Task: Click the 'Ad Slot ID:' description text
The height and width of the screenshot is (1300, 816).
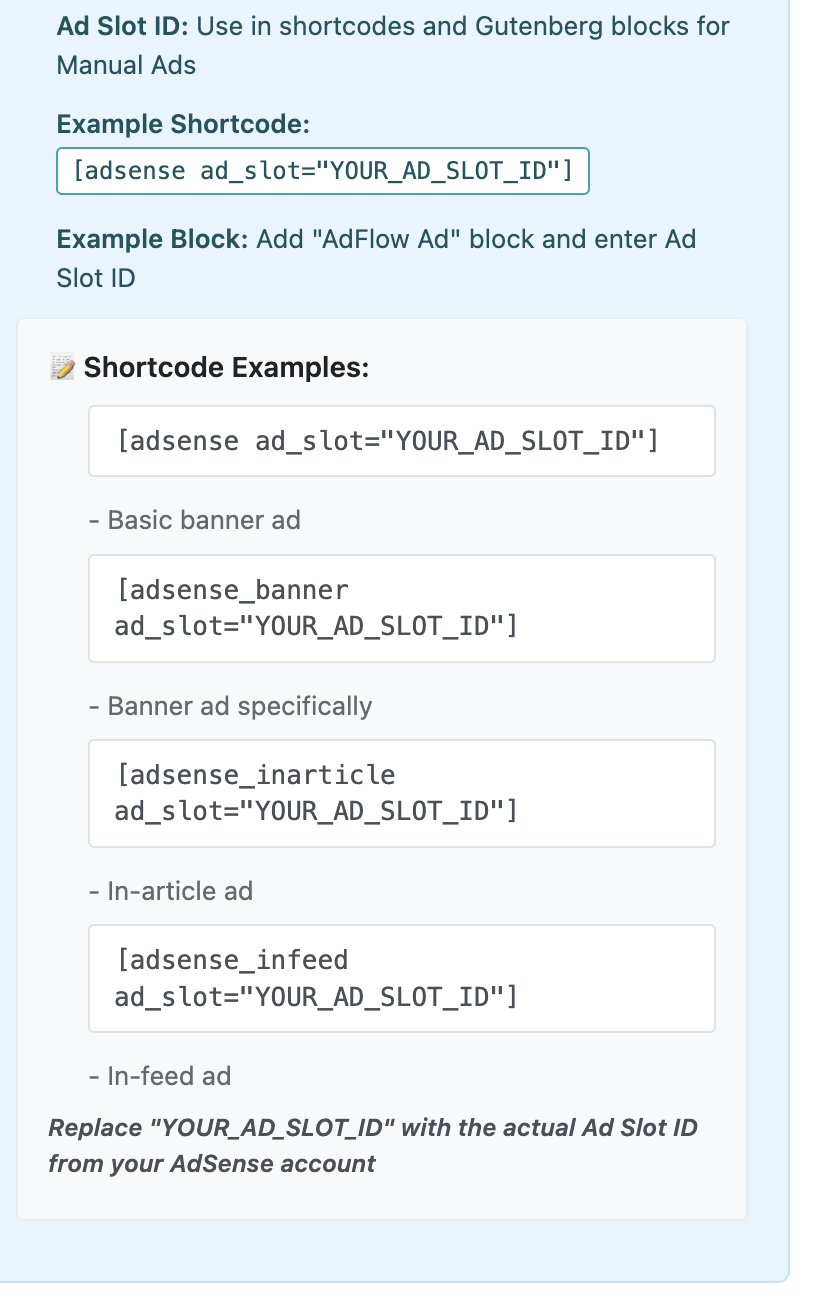Action: 394,45
